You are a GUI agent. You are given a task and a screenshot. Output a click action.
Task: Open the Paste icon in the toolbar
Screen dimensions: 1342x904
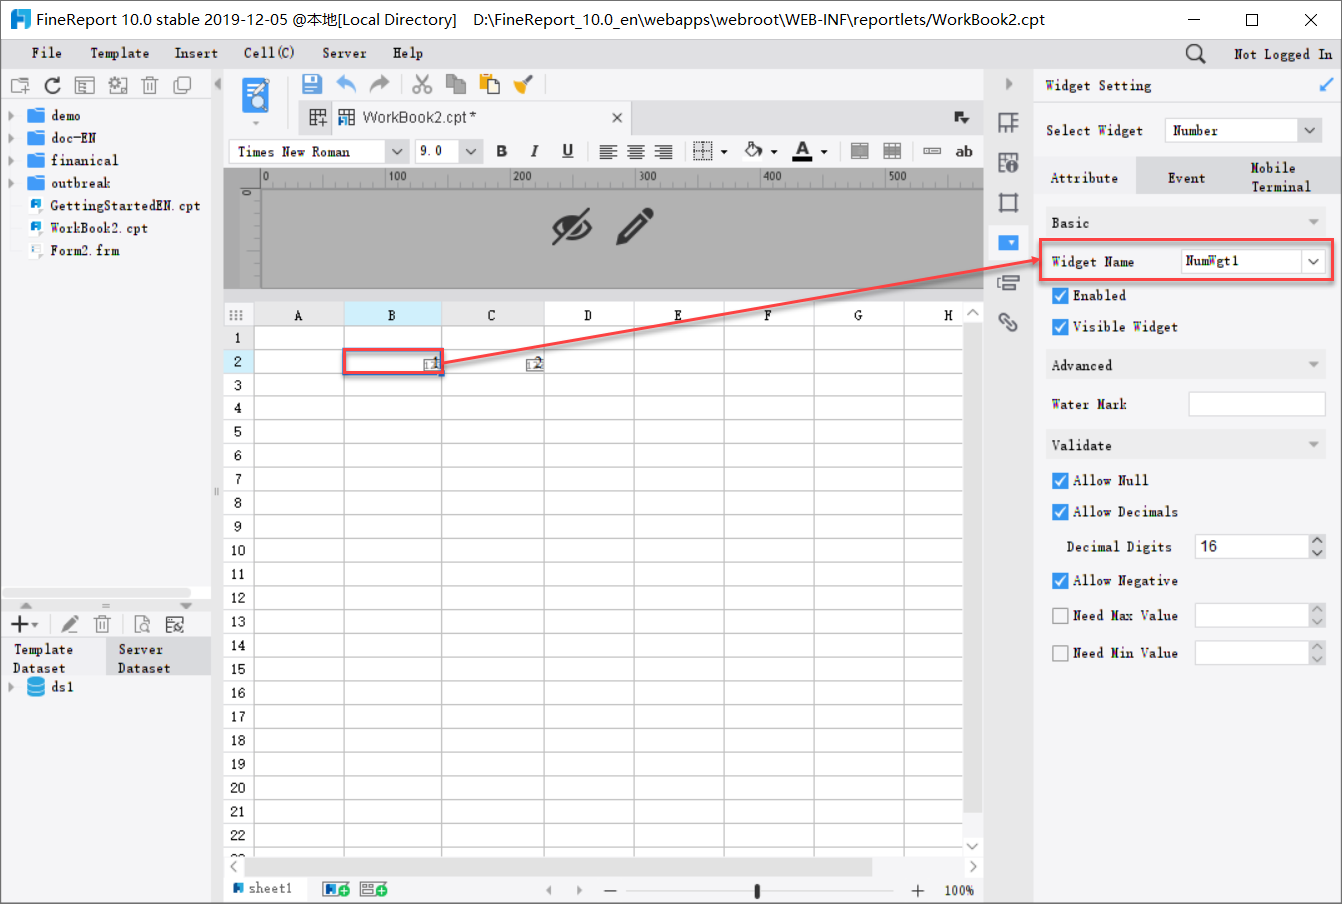(x=489, y=84)
